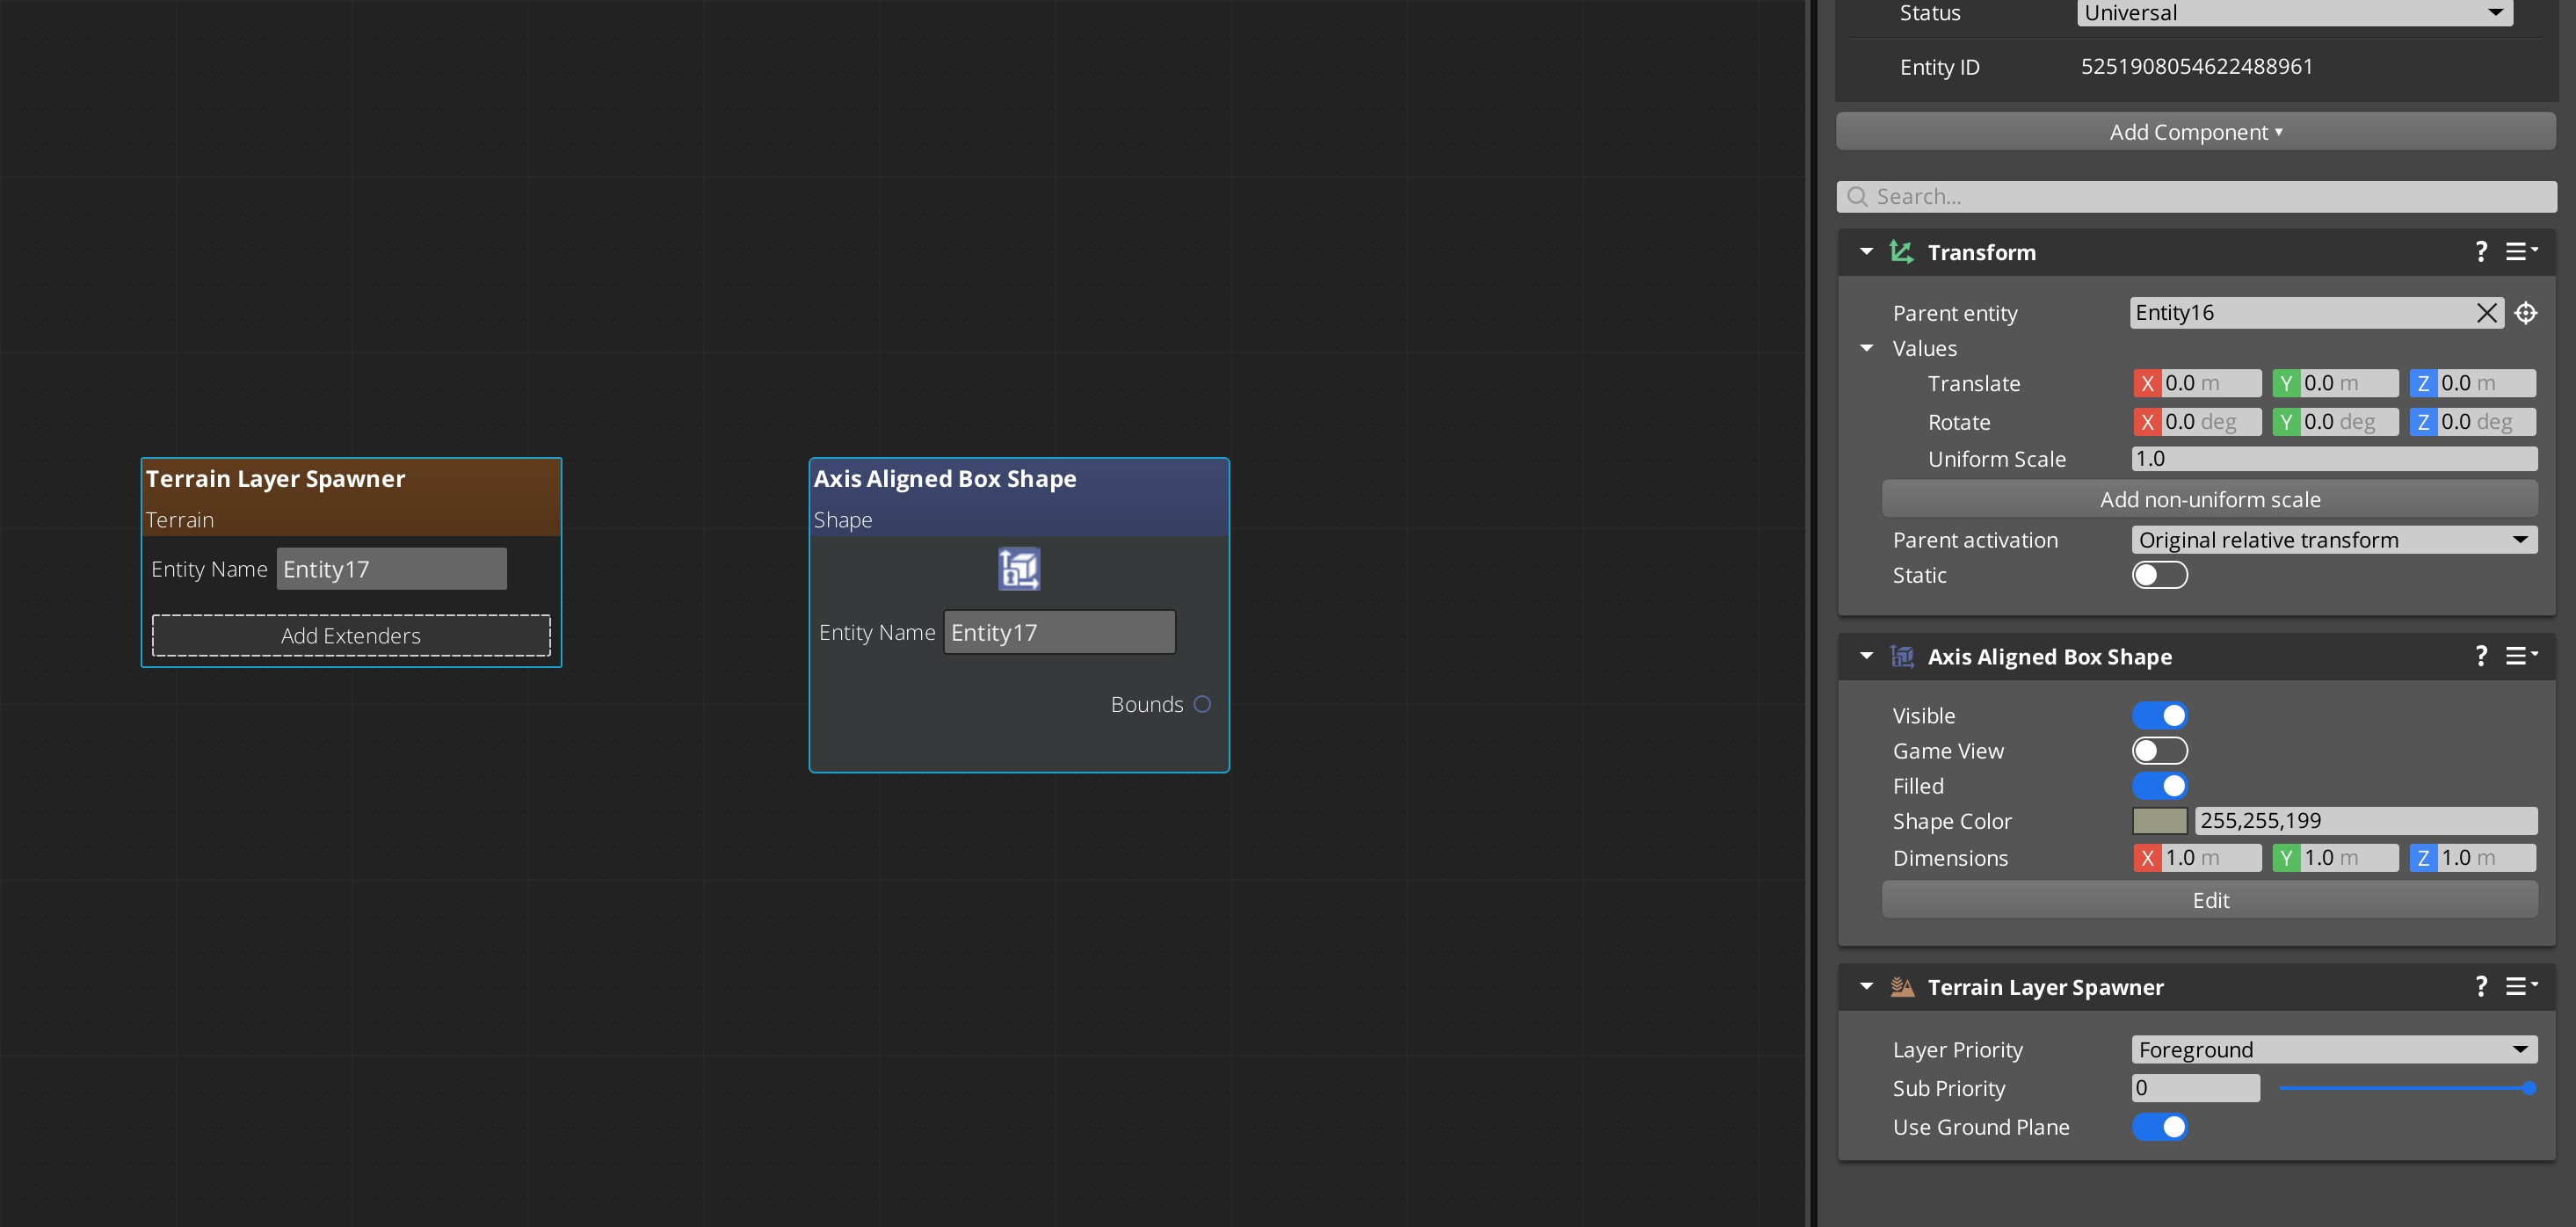Open the Transform component hamburger menu
The width and height of the screenshot is (2576, 1227).
2519,252
